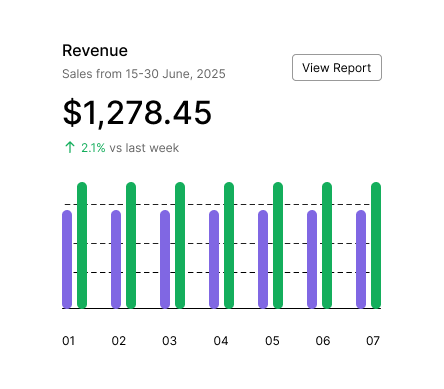Select the green bar for day 06
Viewport: 444px width, 389px height.
click(x=327, y=245)
